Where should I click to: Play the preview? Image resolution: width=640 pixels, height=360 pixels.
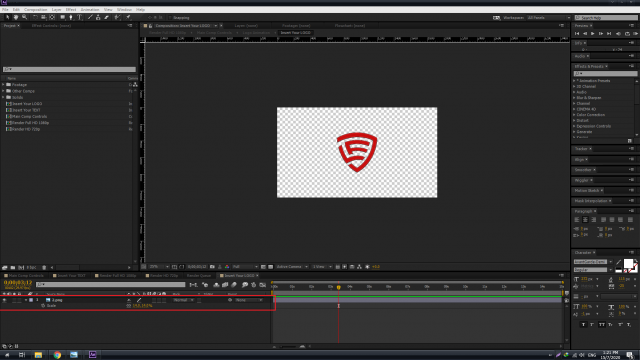(x=593, y=33)
